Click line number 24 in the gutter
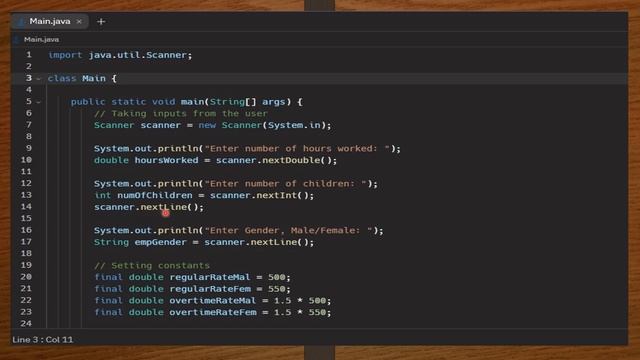The image size is (640, 360). tap(26, 323)
